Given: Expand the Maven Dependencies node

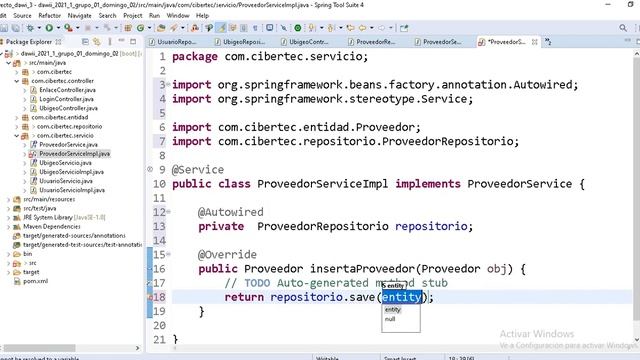Looking at the screenshot, I should click(x=9, y=227).
